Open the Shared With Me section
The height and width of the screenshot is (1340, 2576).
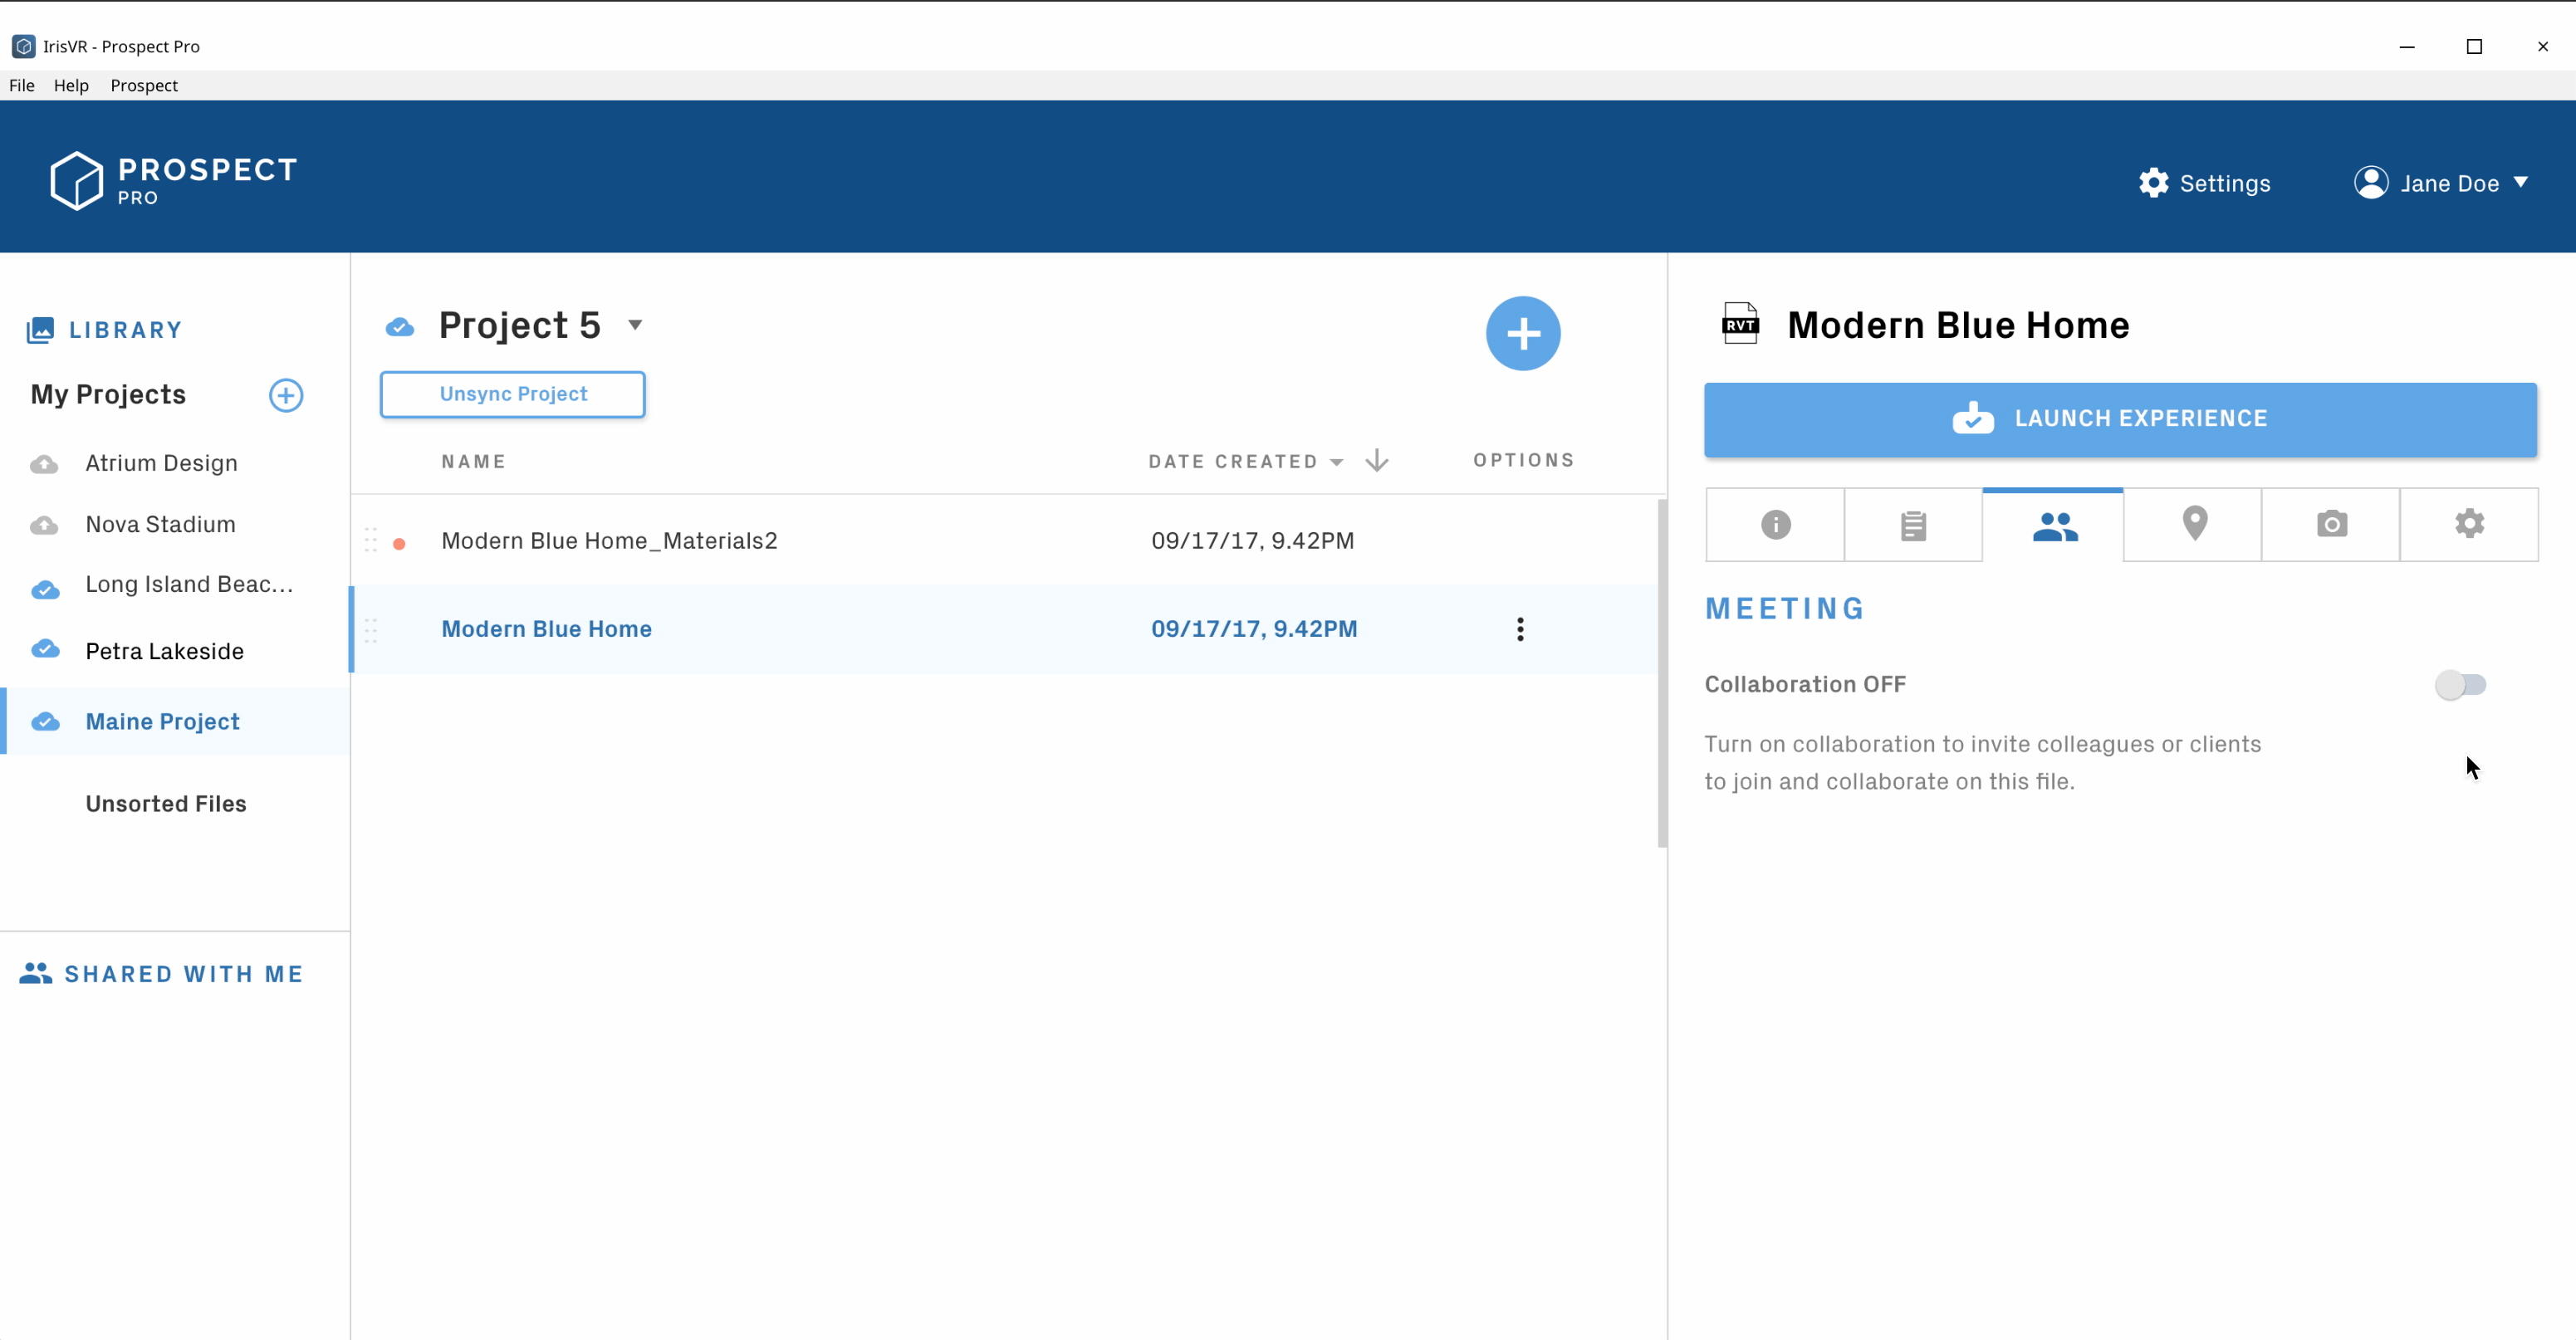(183, 974)
